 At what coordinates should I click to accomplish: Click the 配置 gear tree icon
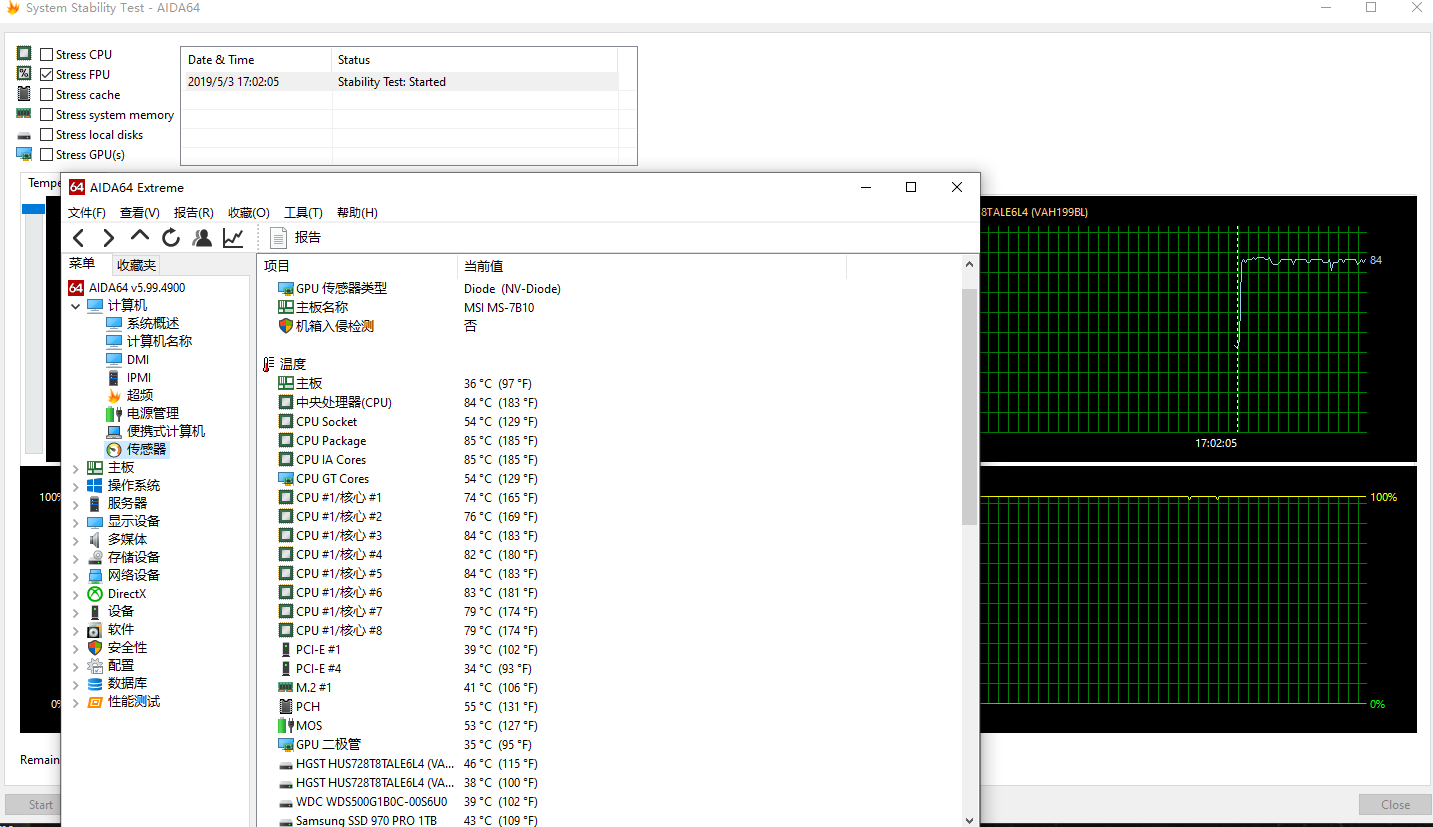[95, 665]
